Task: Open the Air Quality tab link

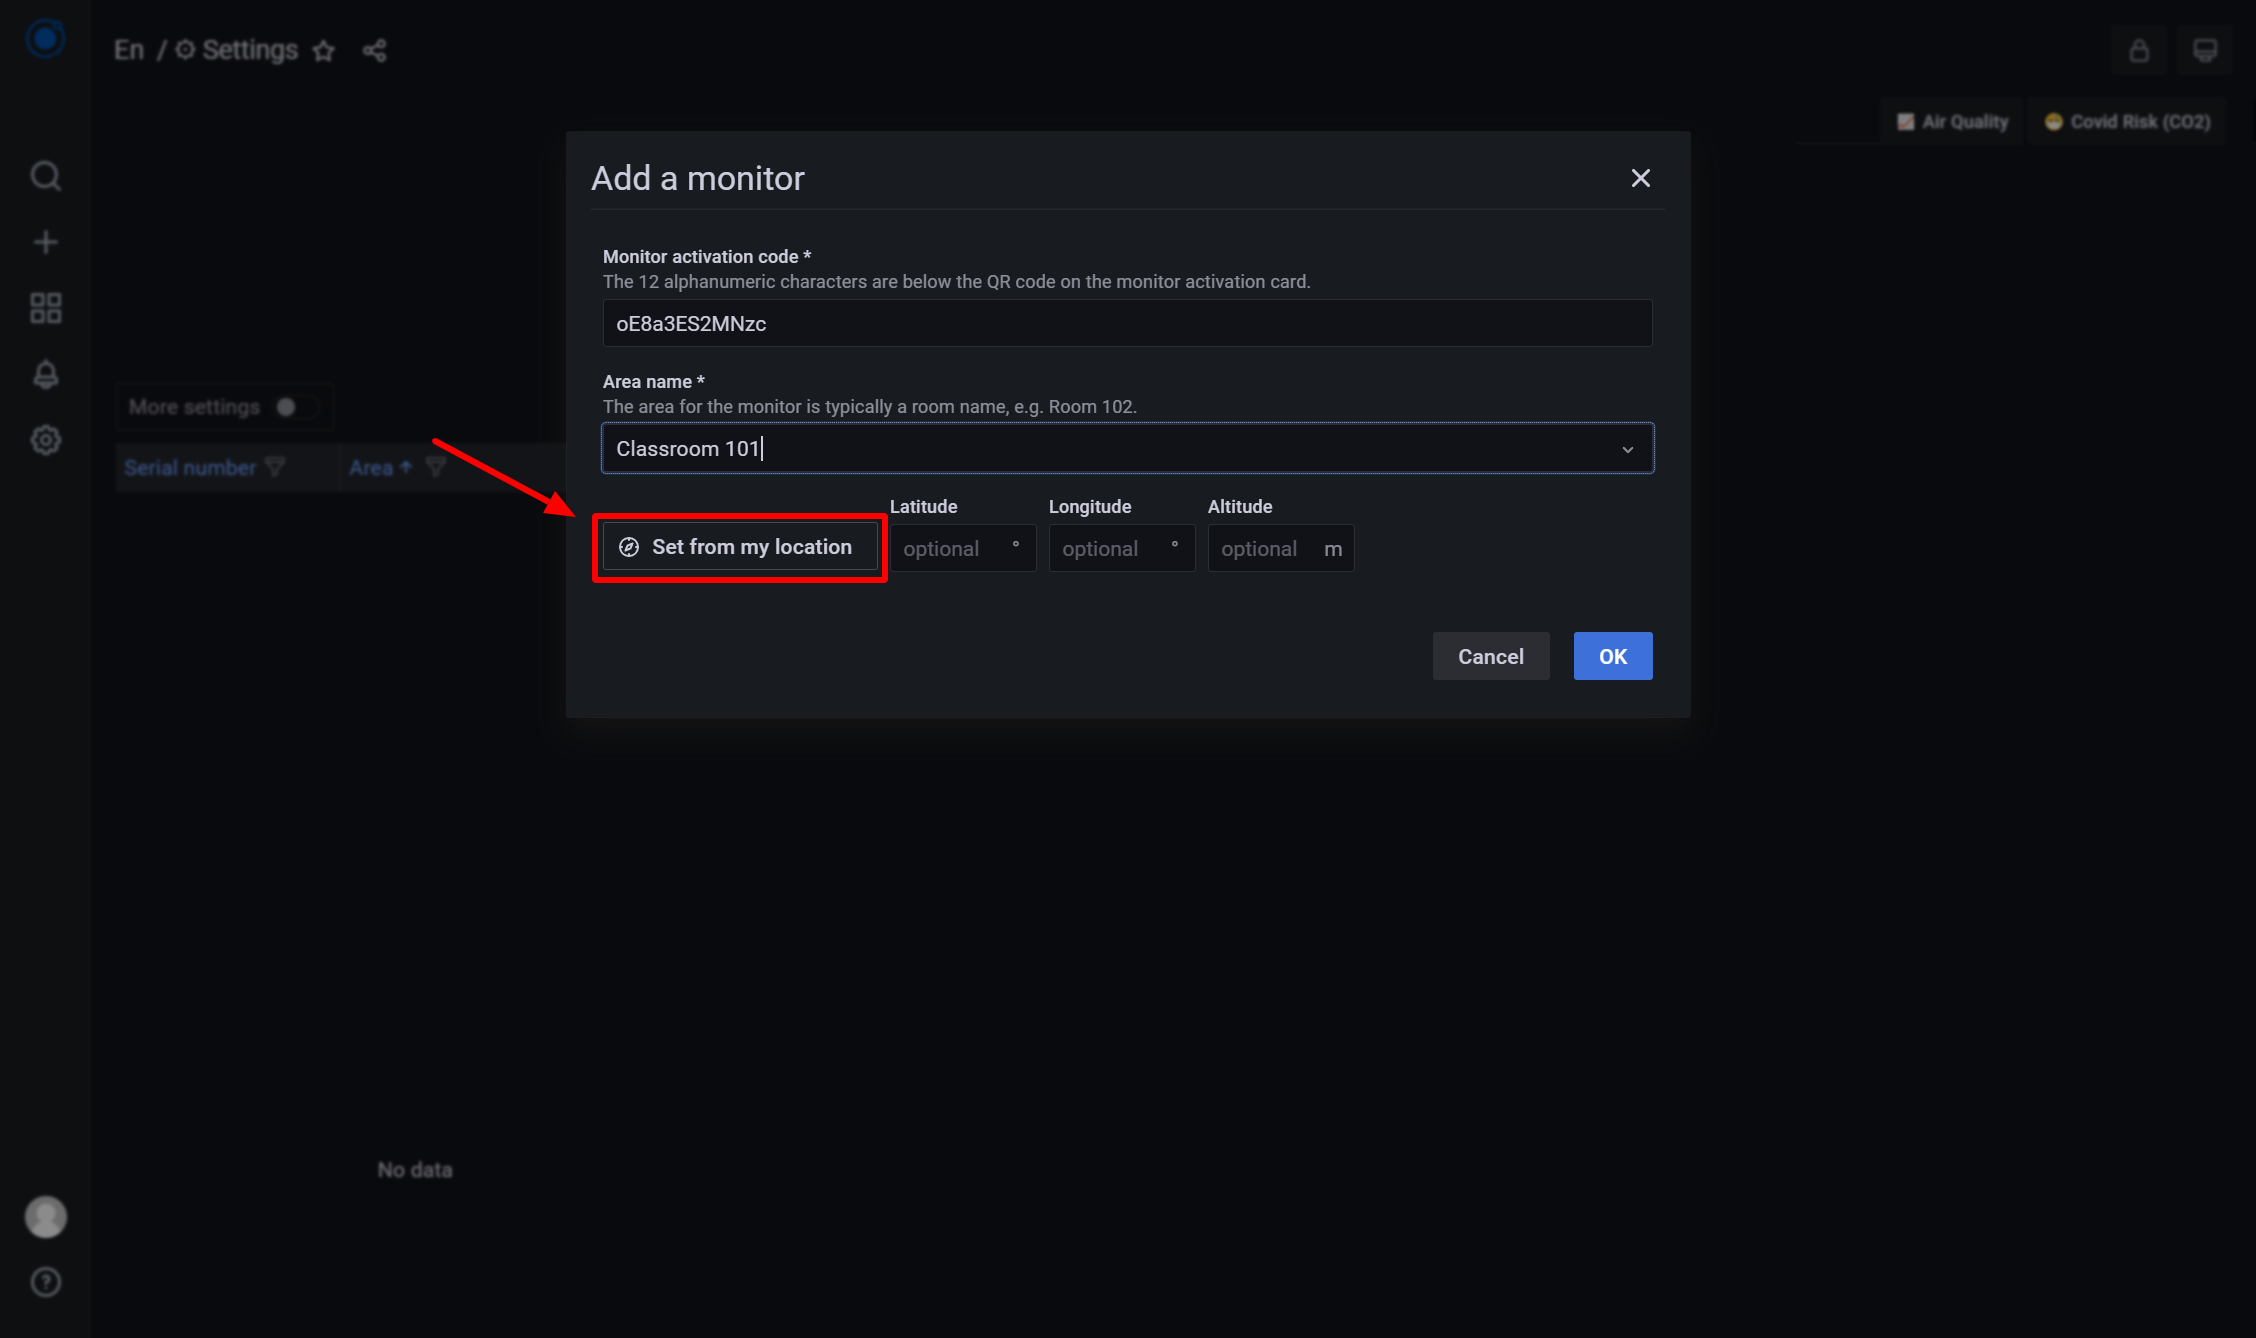Action: [1952, 122]
